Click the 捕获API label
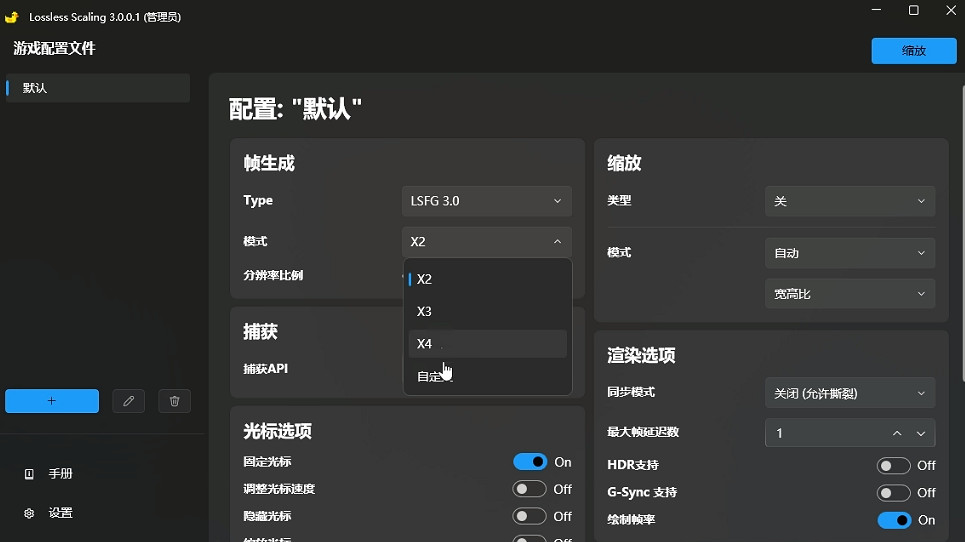Screen dimensions: 965x542 point(266,369)
